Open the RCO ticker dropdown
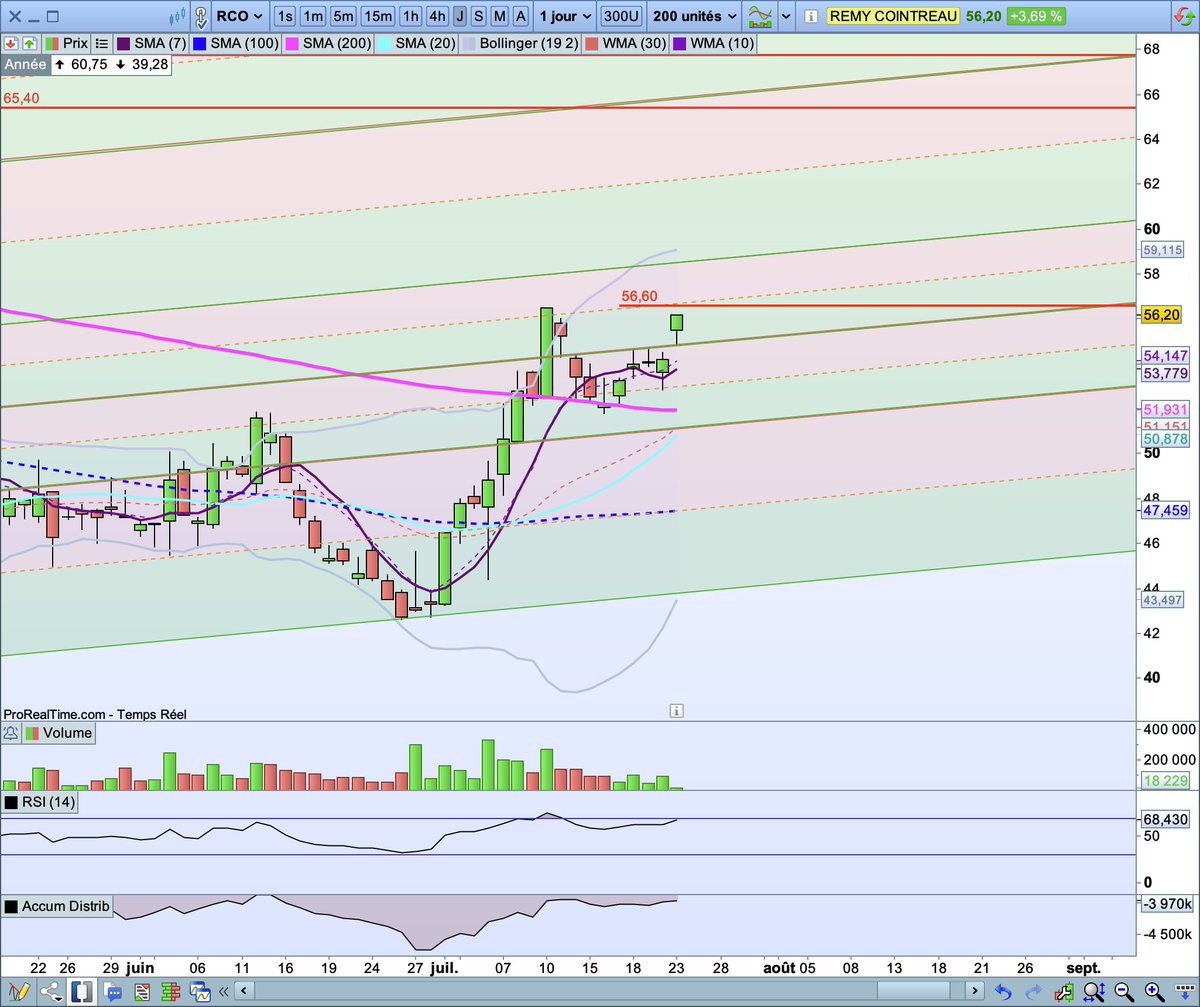This screenshot has height=1007, width=1200. (242, 16)
